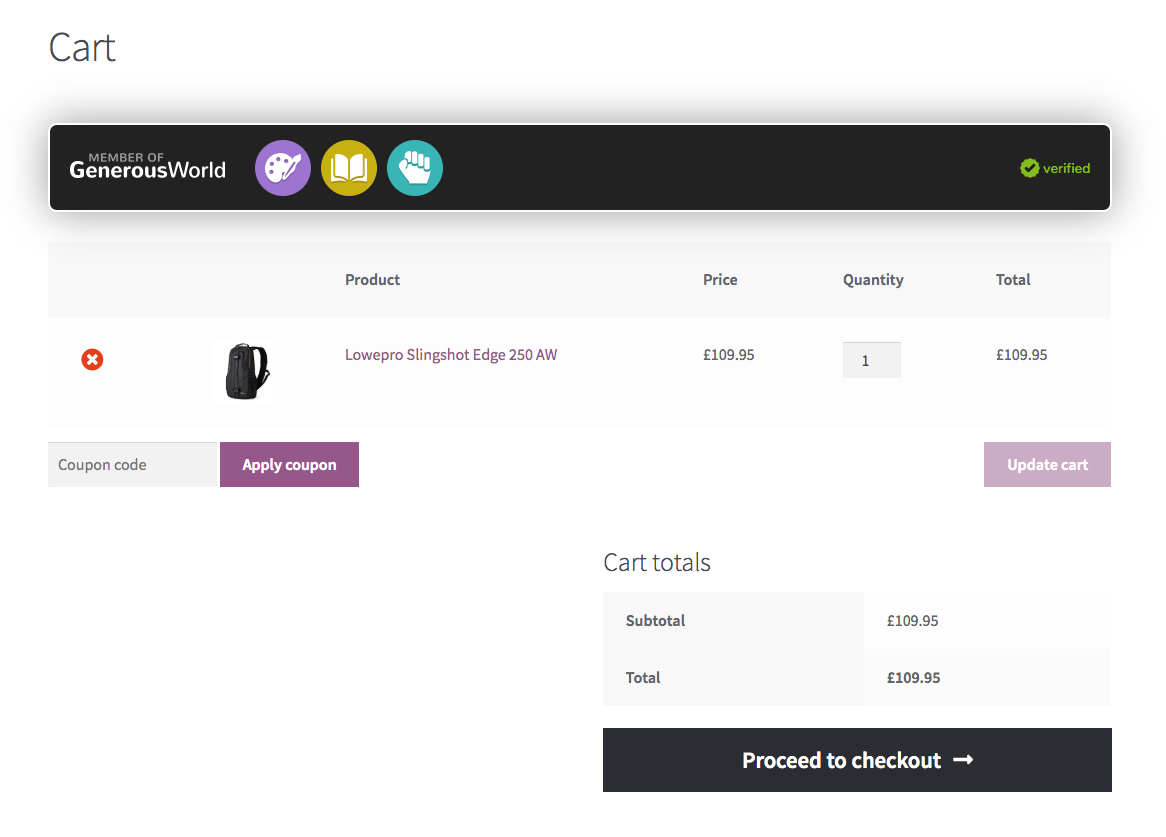1166x837 pixels.
Task: Click the Total label in cart totals
Action: (642, 677)
